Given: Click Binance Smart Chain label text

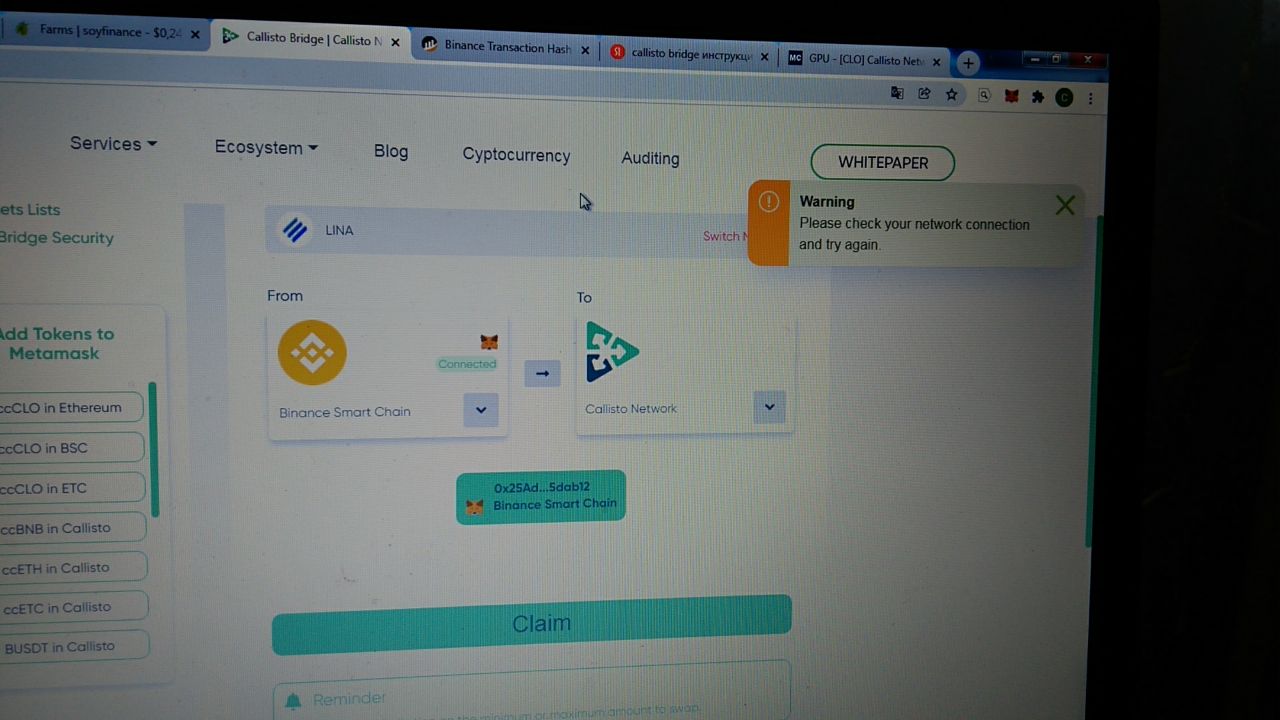Looking at the screenshot, I should pos(345,412).
